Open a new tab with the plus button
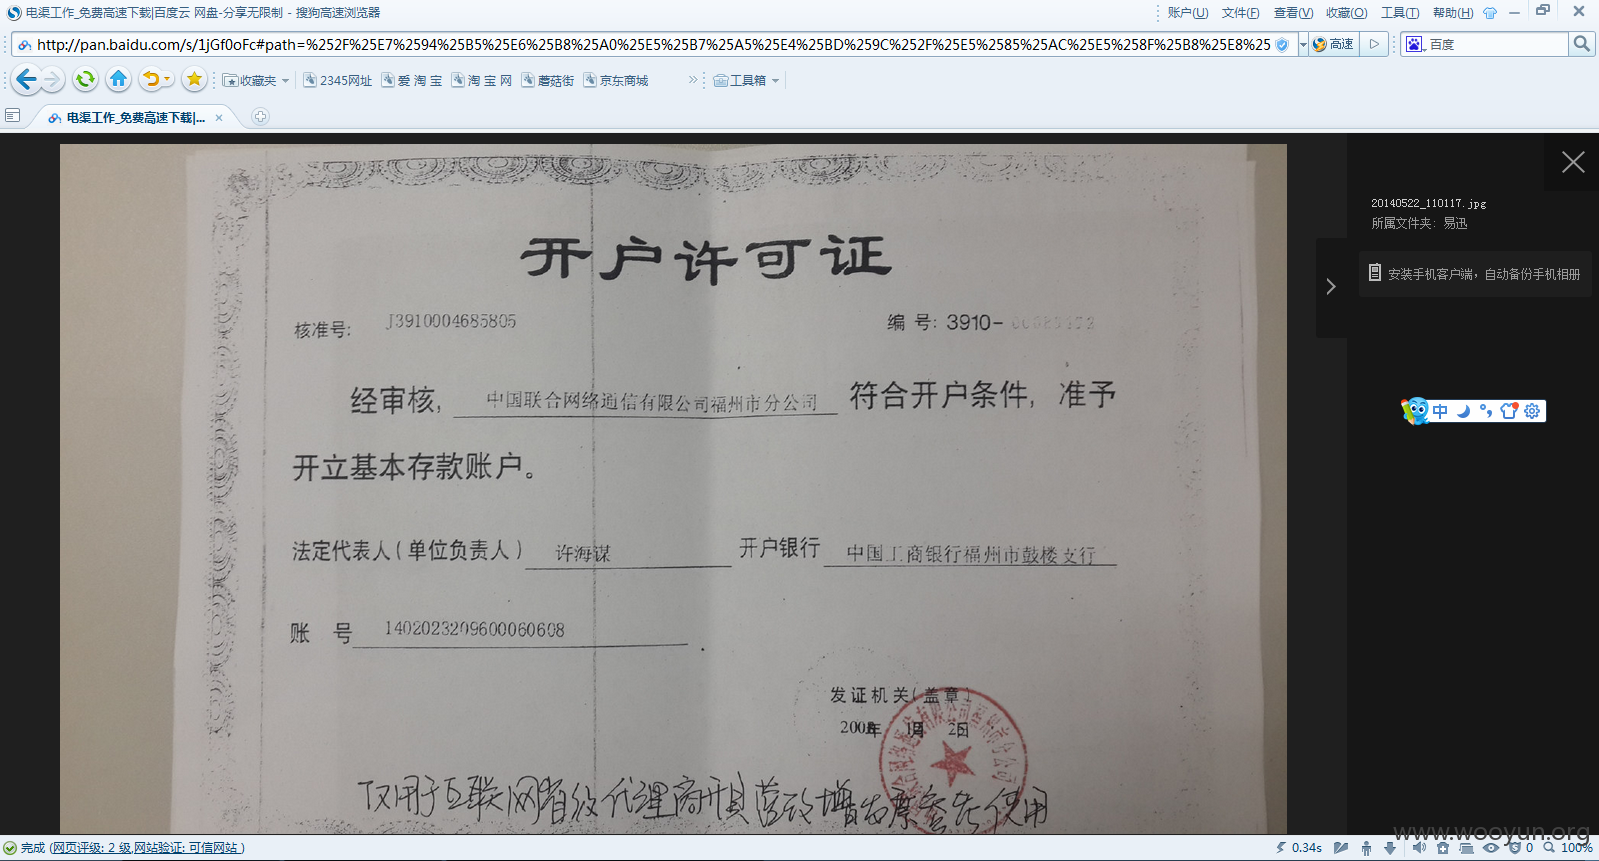Image resolution: width=1599 pixels, height=861 pixels. tap(260, 117)
